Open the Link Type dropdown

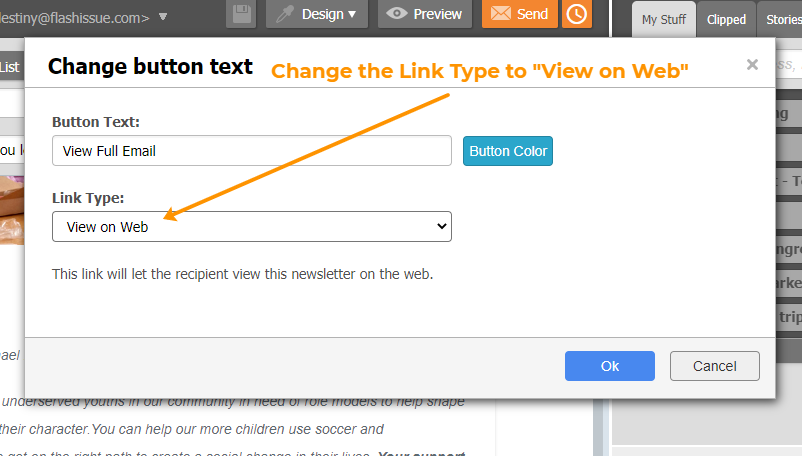[252, 227]
